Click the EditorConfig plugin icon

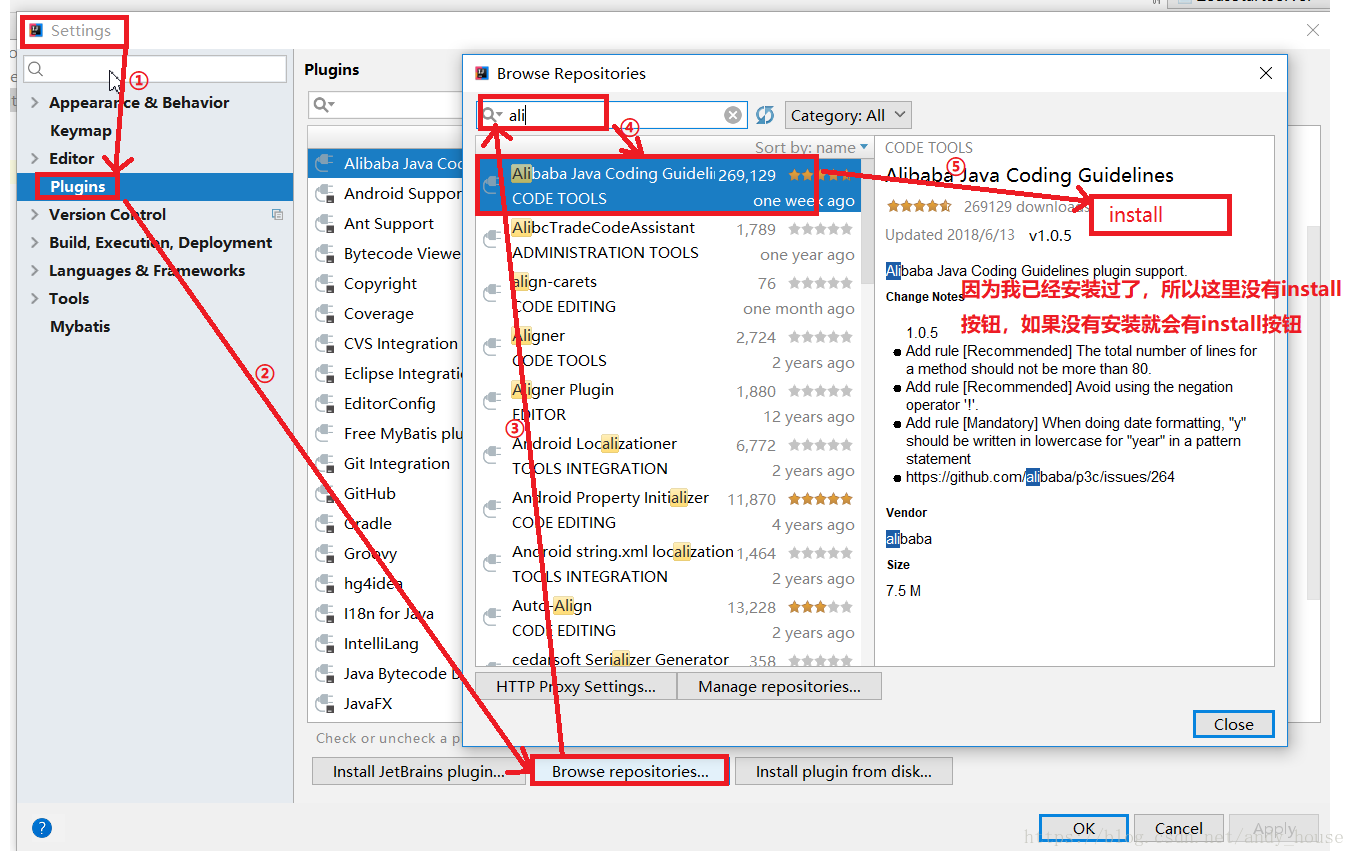324,404
